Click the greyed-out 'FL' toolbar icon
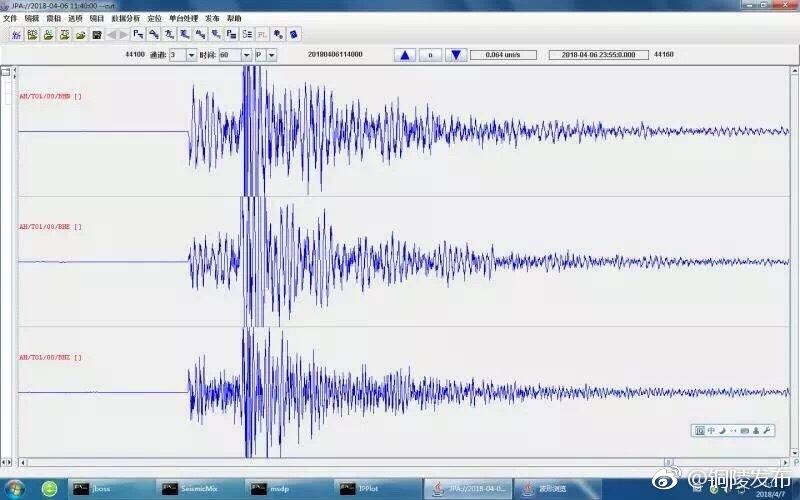Screen dimensions: 800x500 (262, 34)
